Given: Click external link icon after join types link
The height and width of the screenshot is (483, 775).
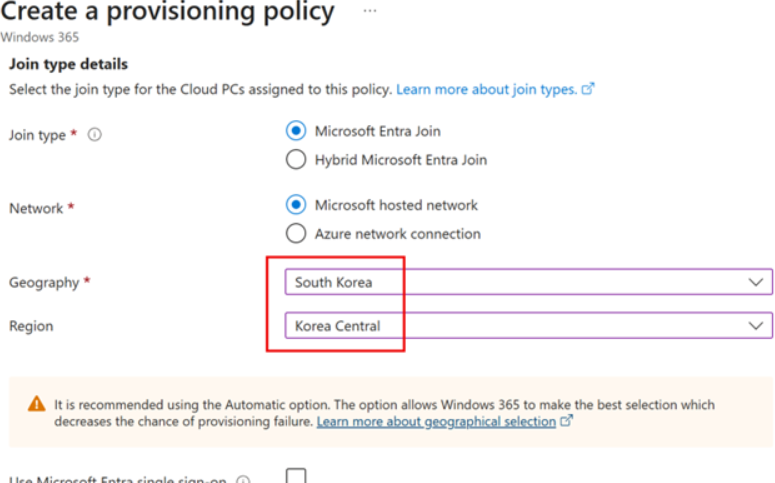Looking at the screenshot, I should pyautogui.click(x=588, y=89).
